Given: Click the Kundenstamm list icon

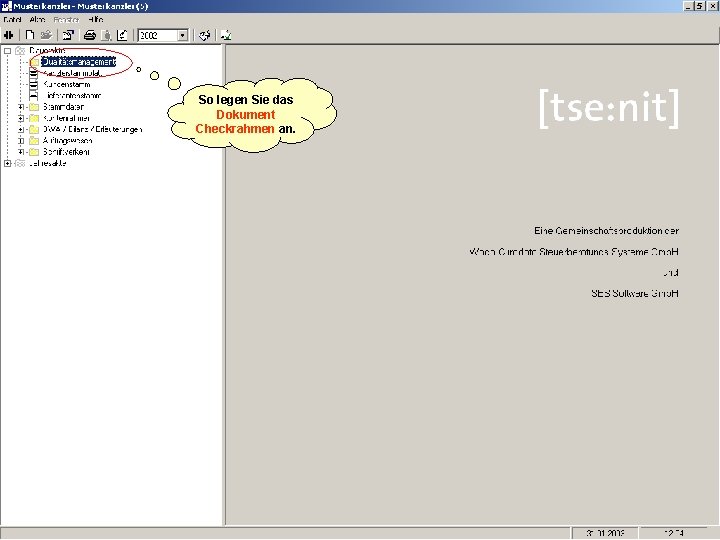Looking at the screenshot, I should [x=34, y=84].
